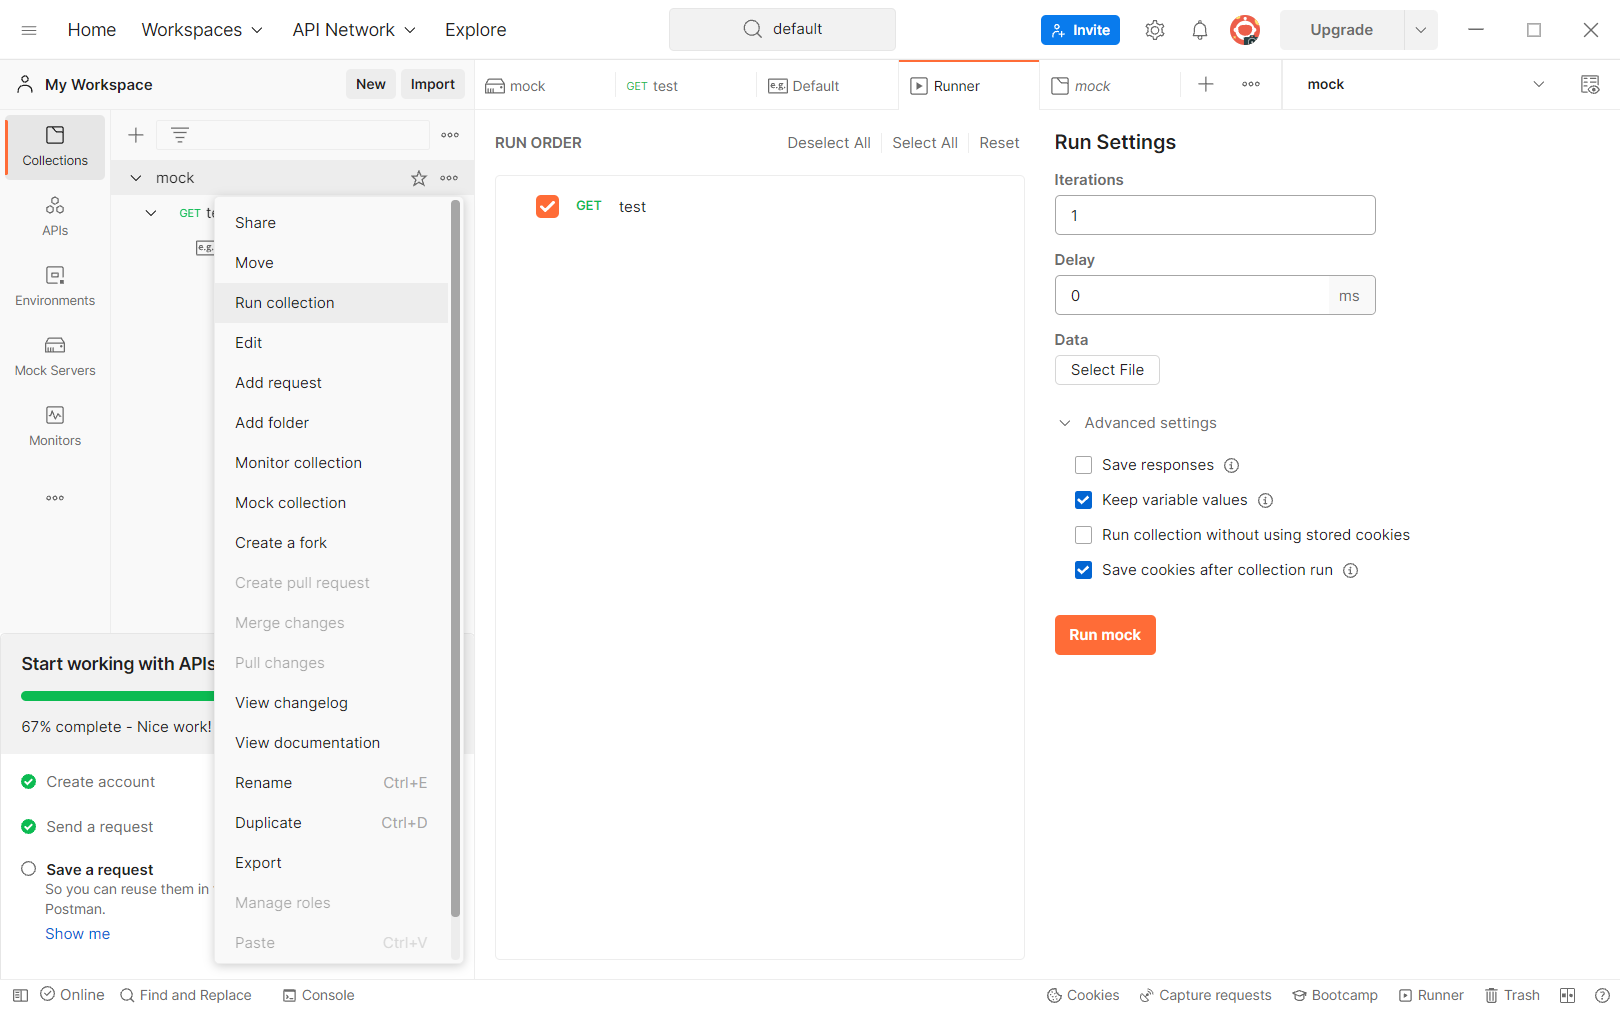
Task: Choose Mock collection in context menu
Action: pyautogui.click(x=332, y=503)
